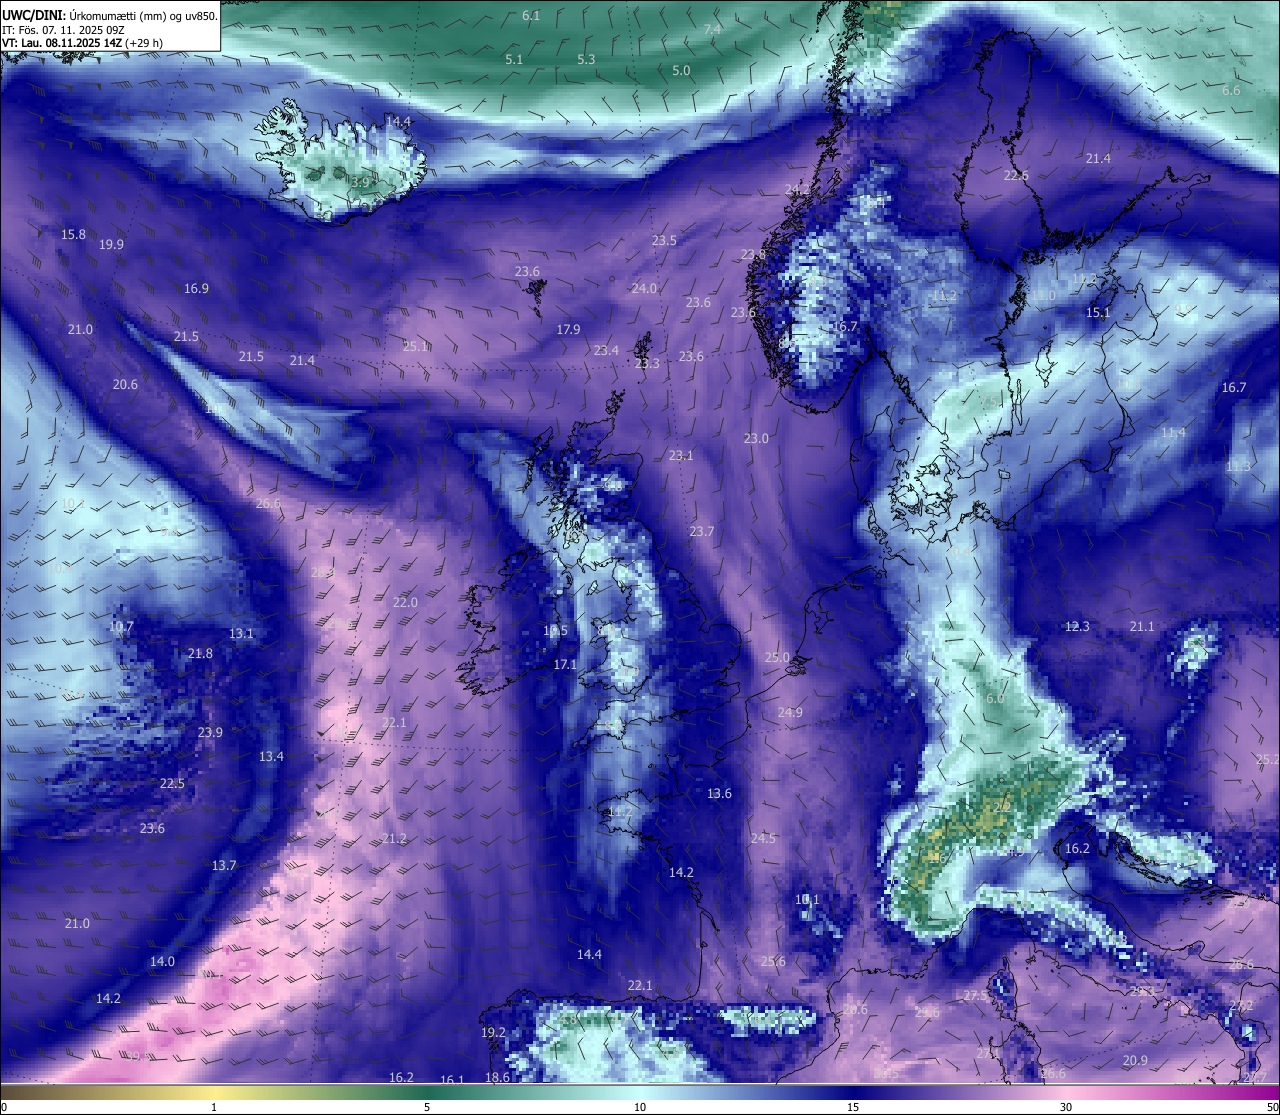Click the map value '22.6'
The width and height of the screenshot is (1280, 1115).
[1016, 175]
